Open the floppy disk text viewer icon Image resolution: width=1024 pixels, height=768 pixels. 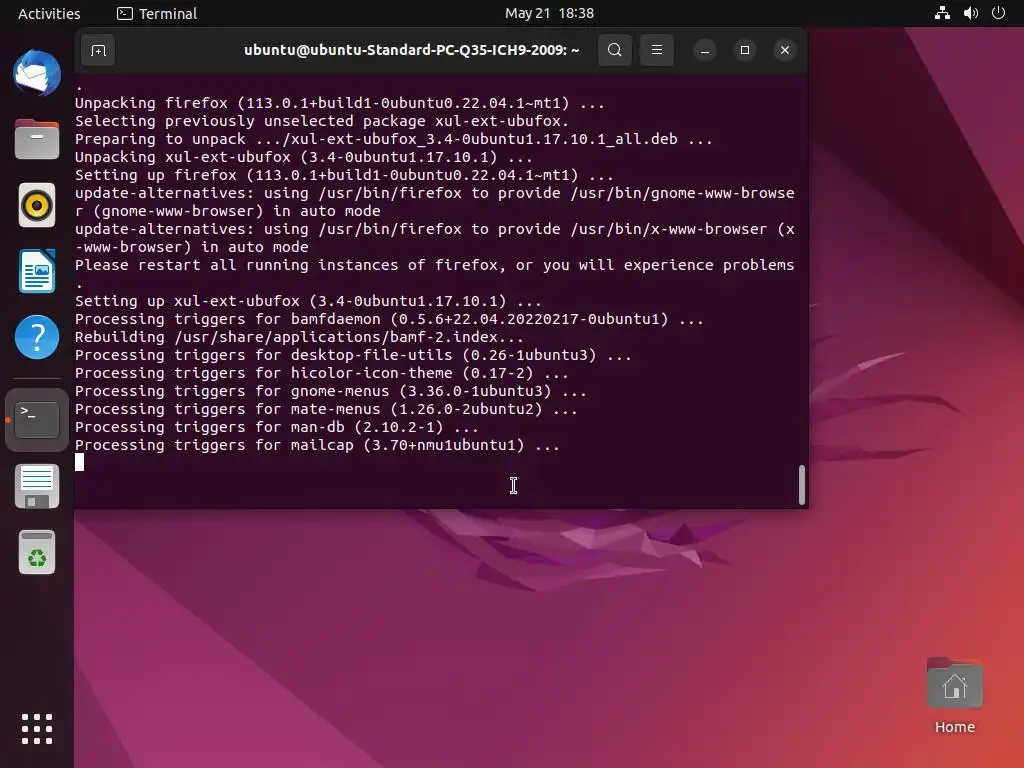pos(37,486)
